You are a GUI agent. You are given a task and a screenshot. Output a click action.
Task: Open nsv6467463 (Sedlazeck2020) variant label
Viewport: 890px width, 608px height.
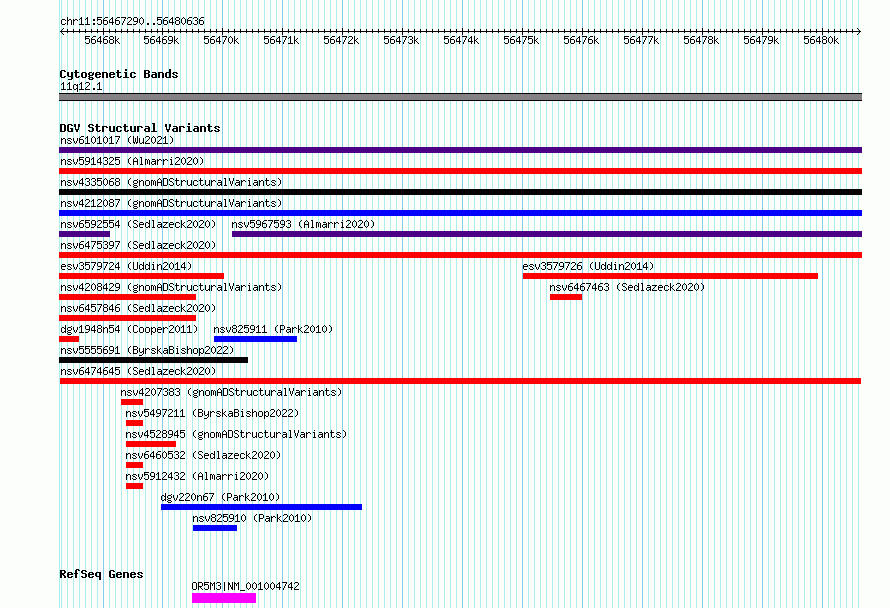tap(627, 287)
